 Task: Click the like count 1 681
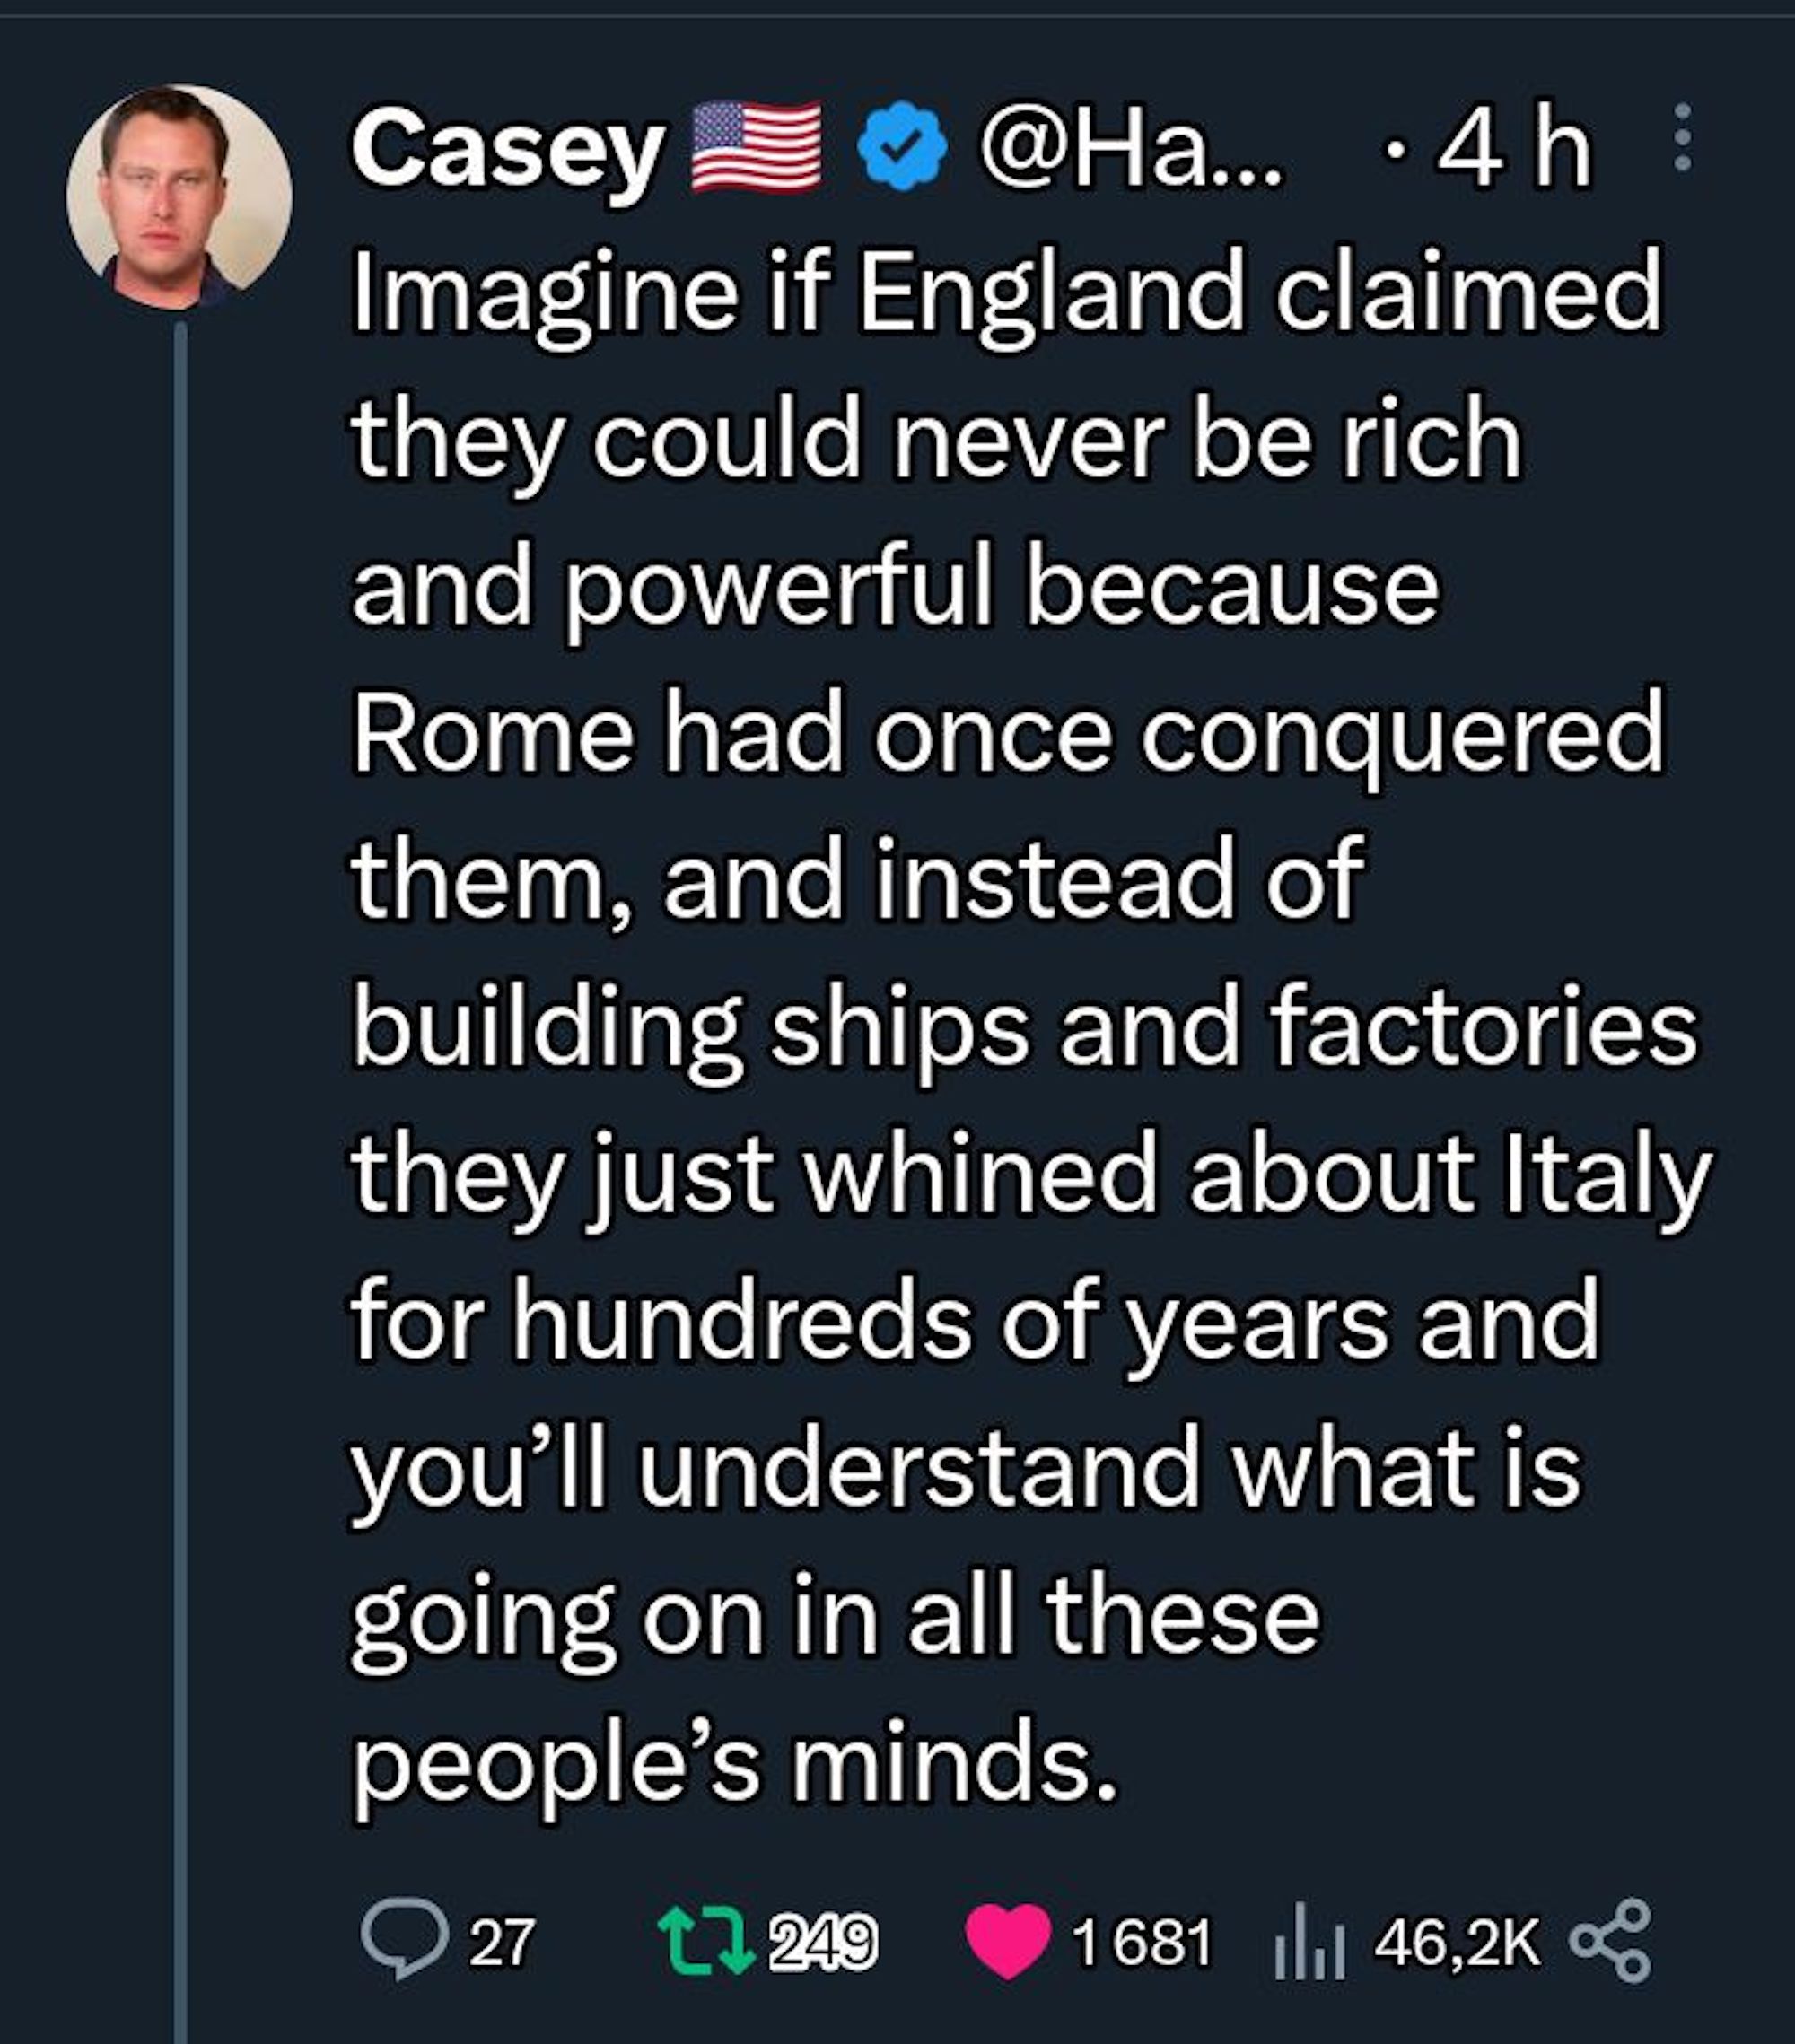[1141, 1942]
